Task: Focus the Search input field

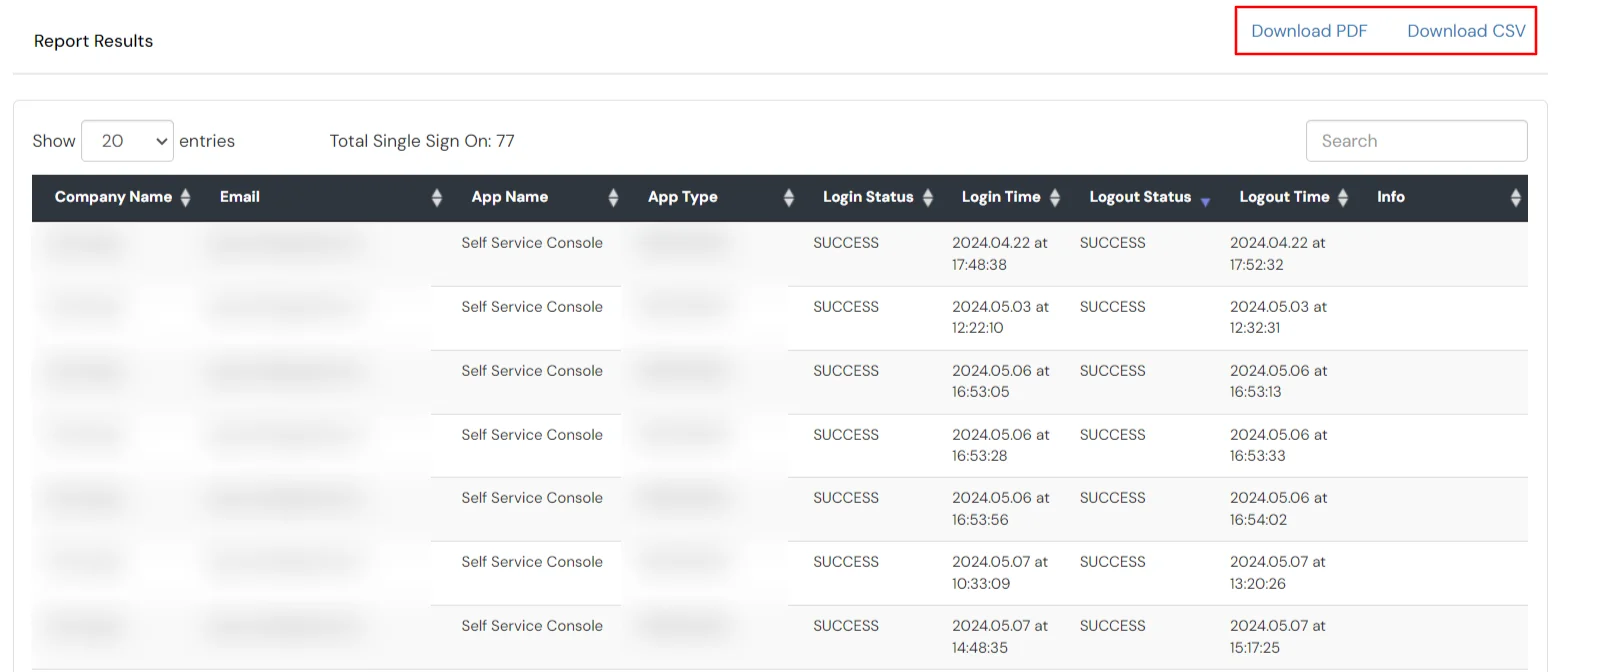Action: [x=1416, y=141]
